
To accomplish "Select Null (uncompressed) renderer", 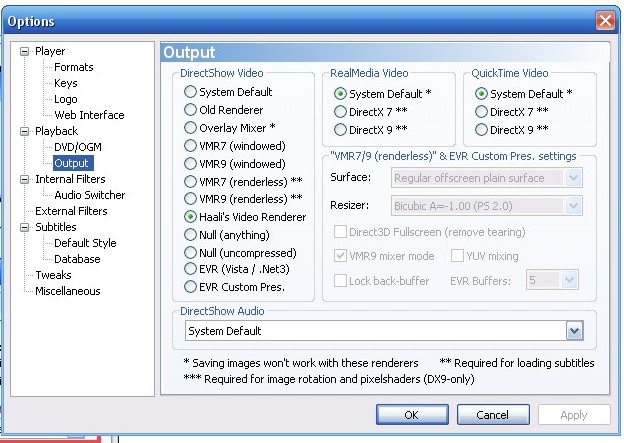I will pyautogui.click(x=190, y=251).
